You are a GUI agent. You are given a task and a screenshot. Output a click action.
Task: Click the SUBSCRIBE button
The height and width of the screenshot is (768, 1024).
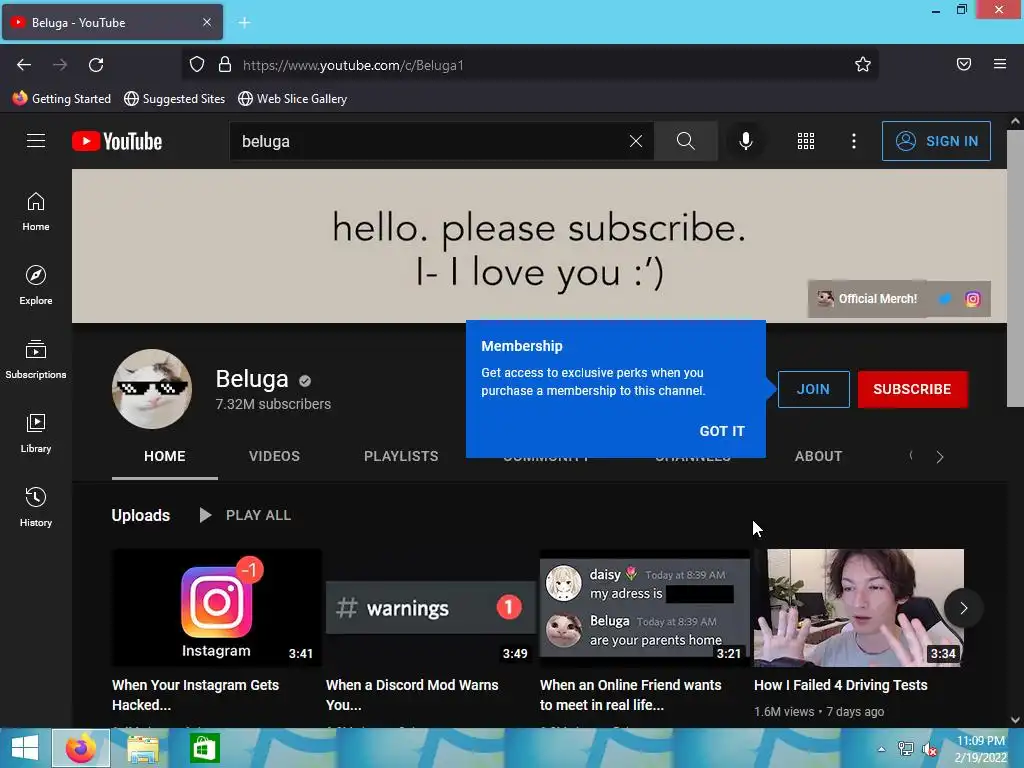click(912, 389)
